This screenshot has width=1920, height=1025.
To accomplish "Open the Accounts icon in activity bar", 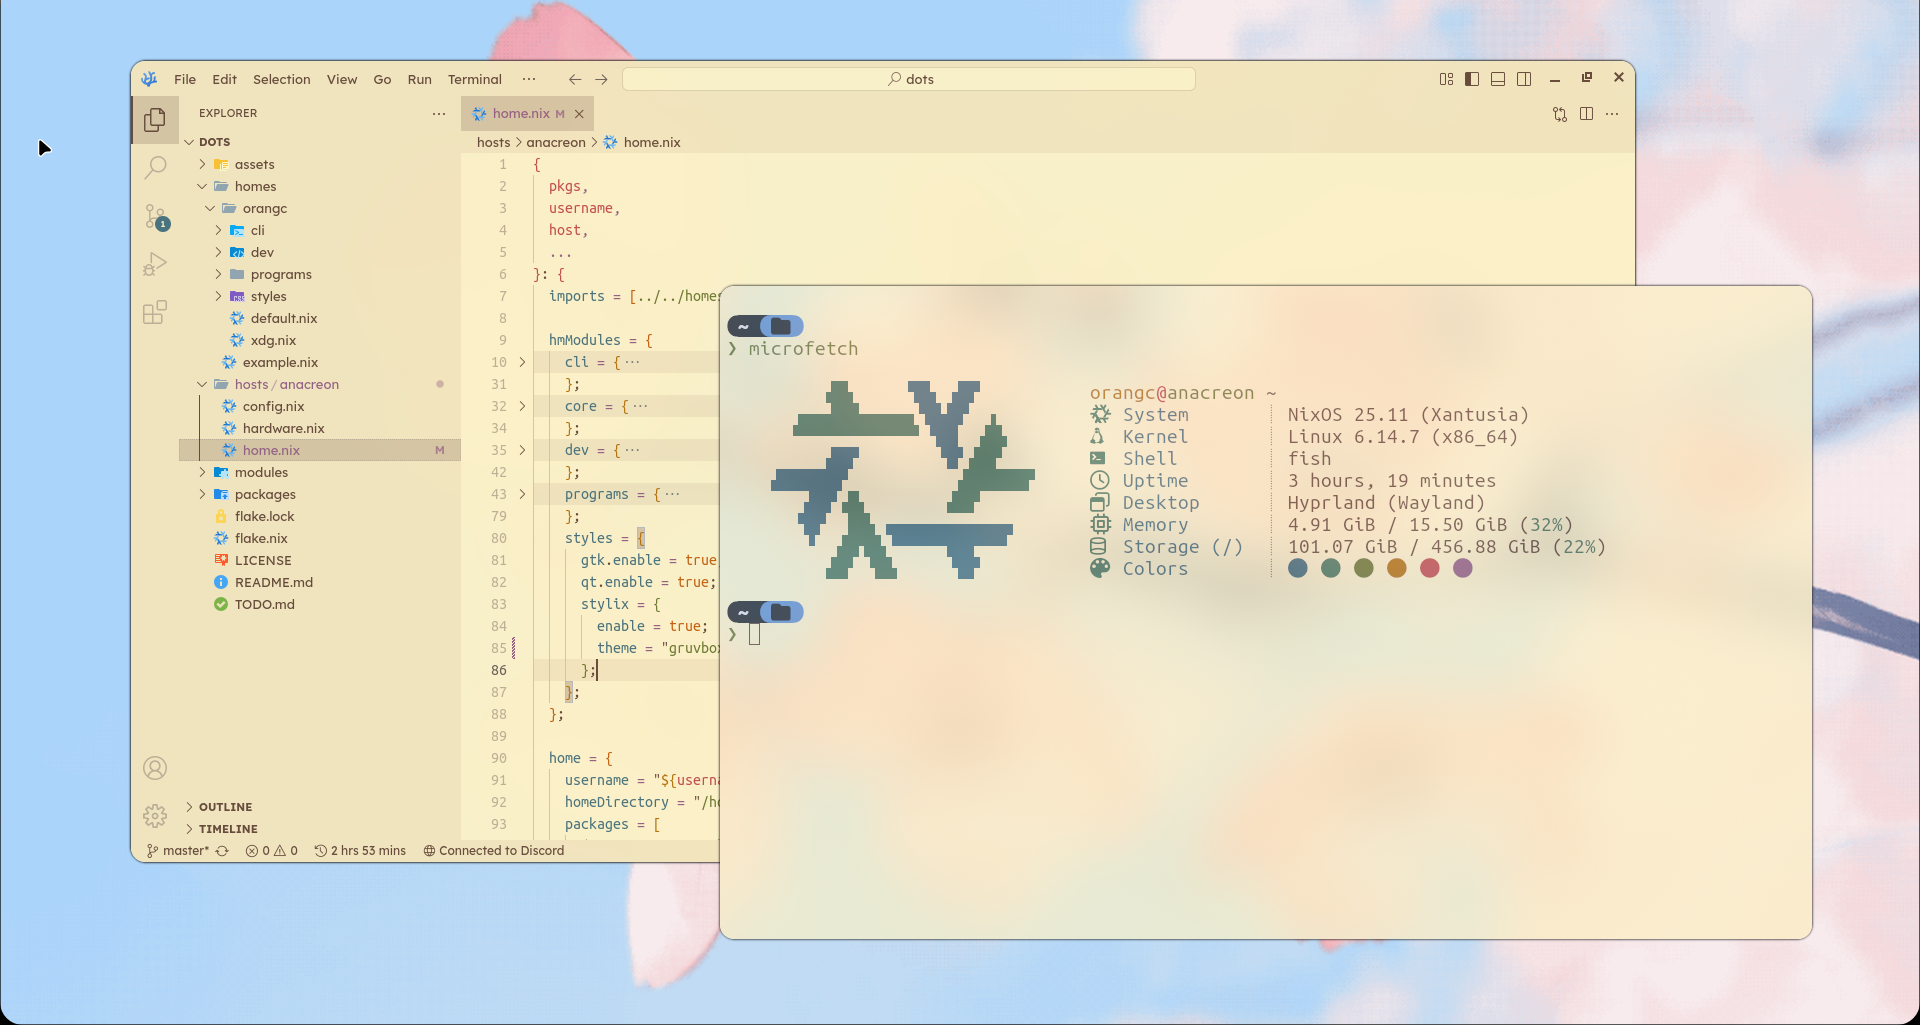I will [155, 768].
